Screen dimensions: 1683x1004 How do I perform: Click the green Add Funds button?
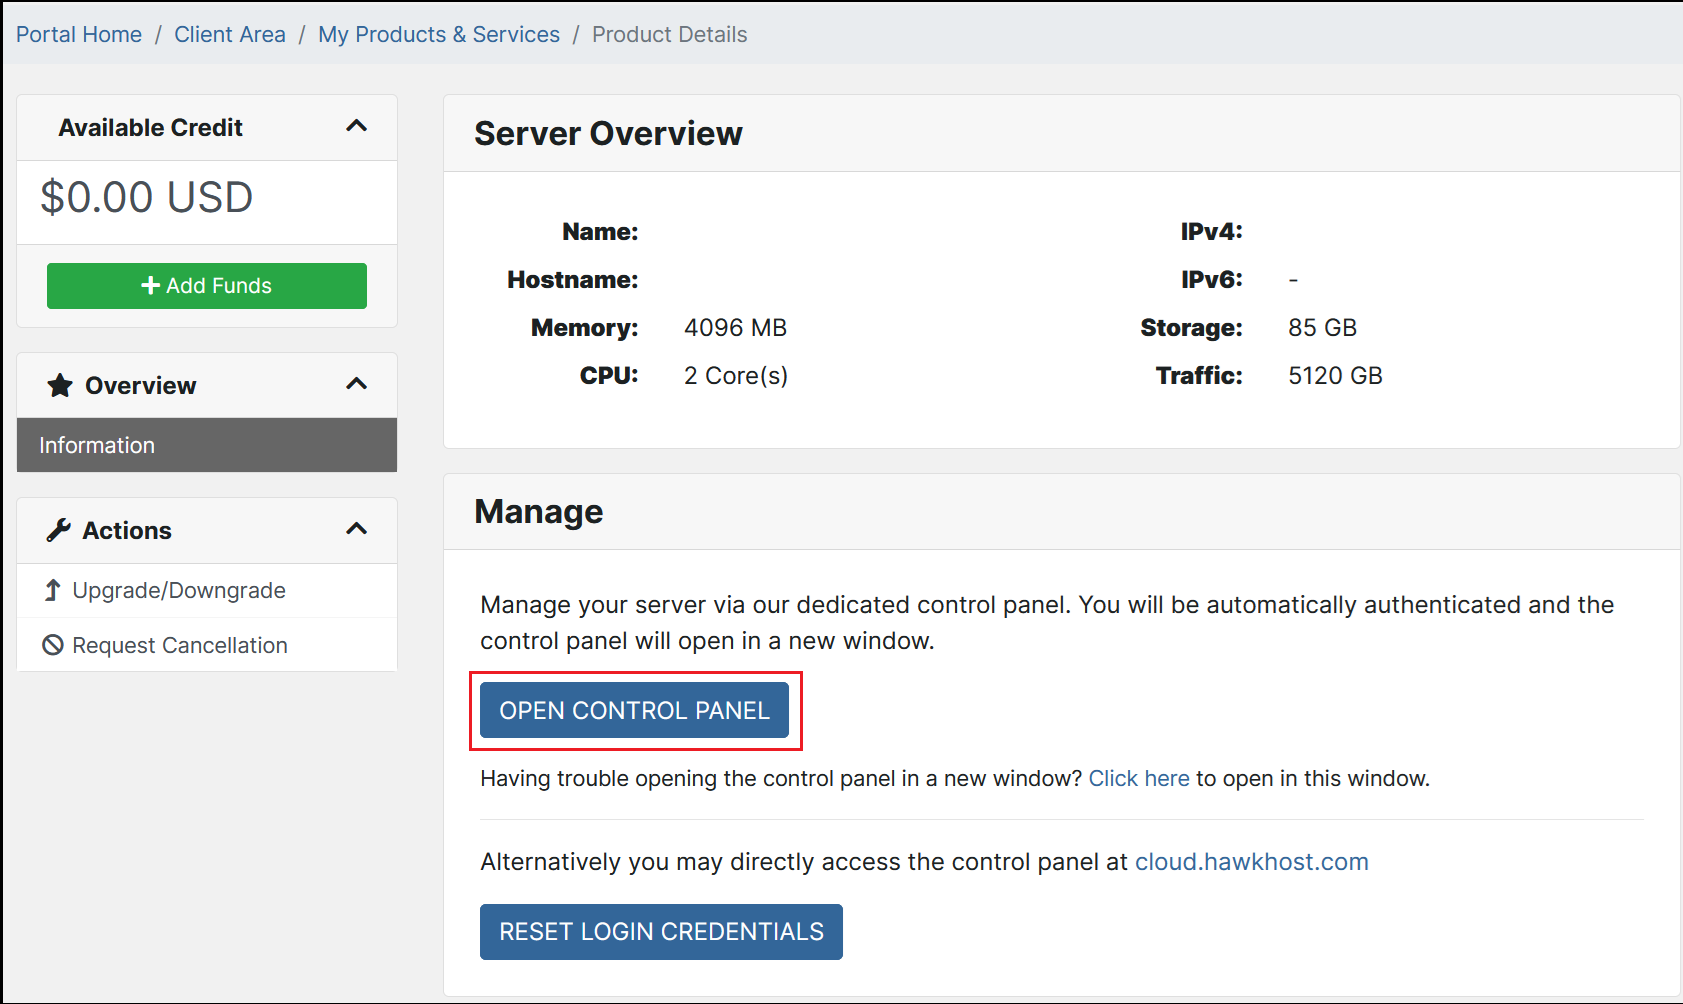(207, 286)
